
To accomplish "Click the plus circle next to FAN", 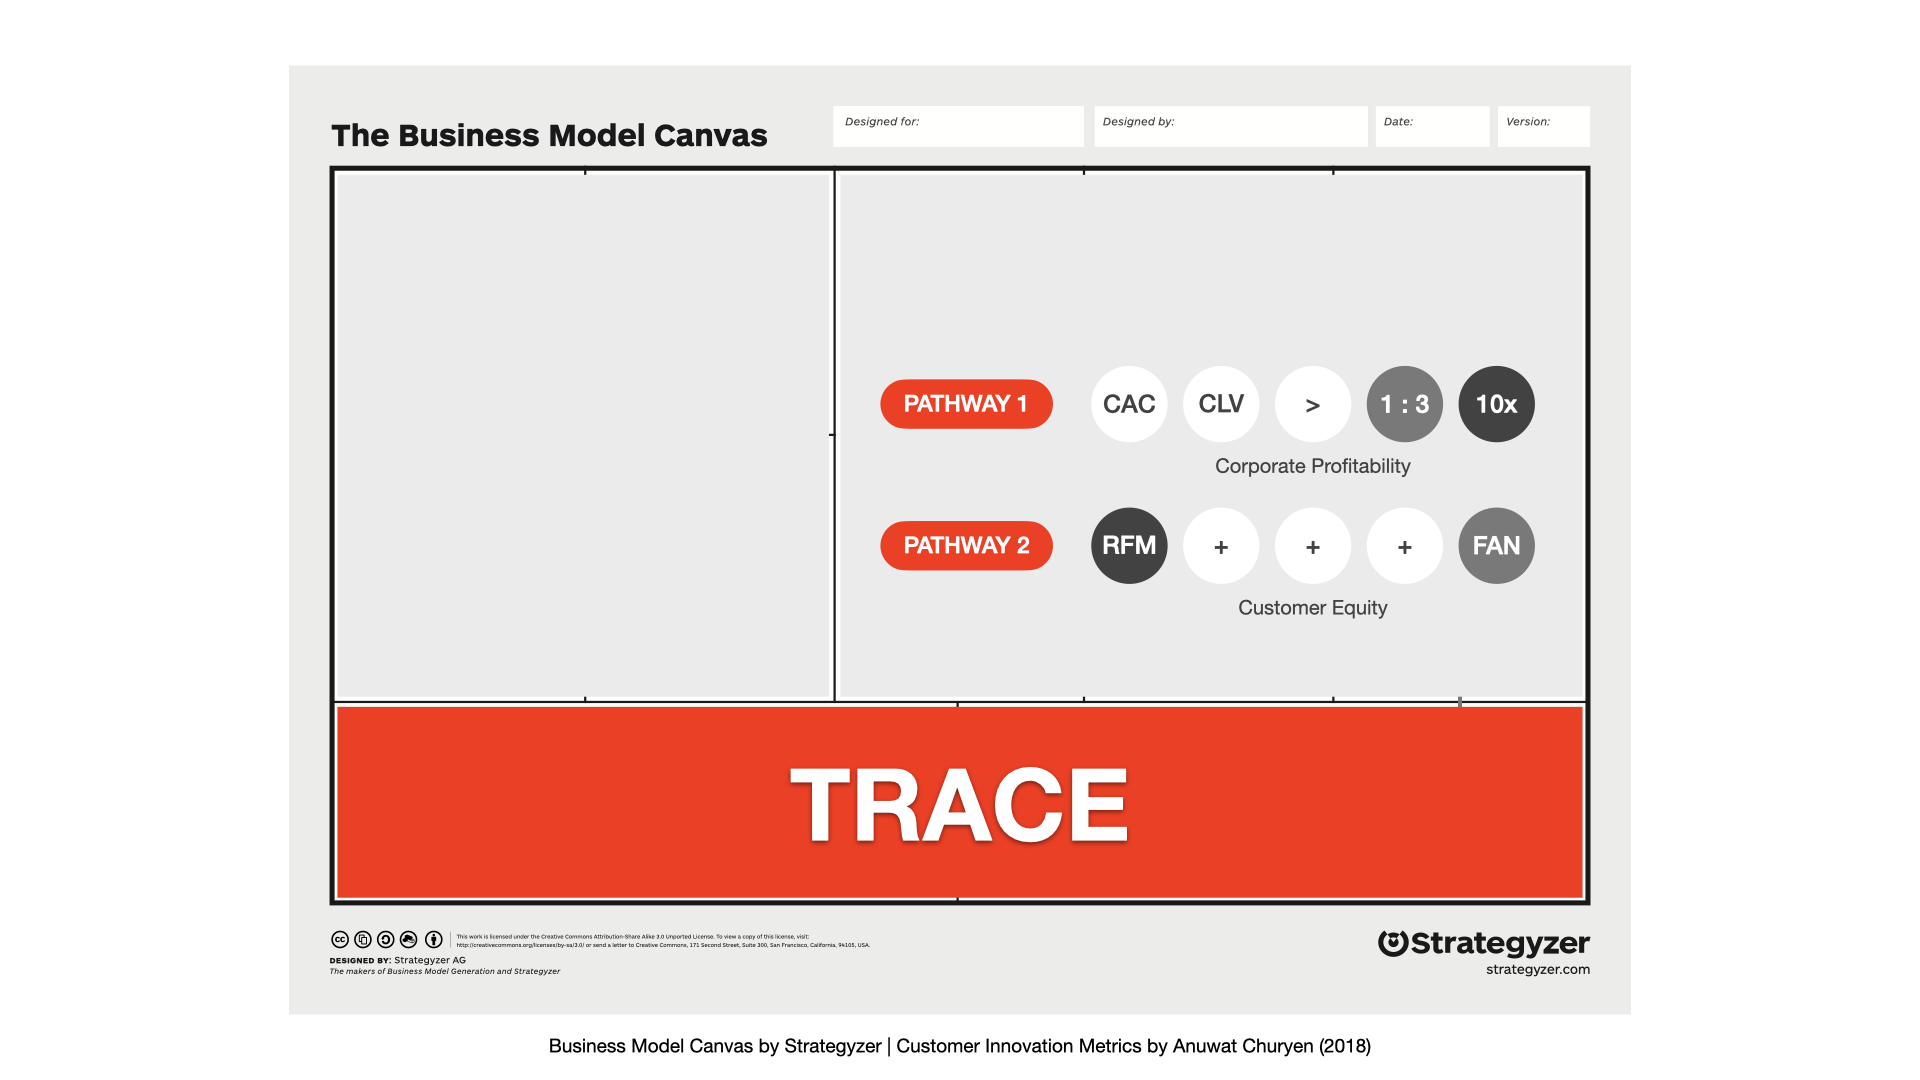I will click(1405, 546).
